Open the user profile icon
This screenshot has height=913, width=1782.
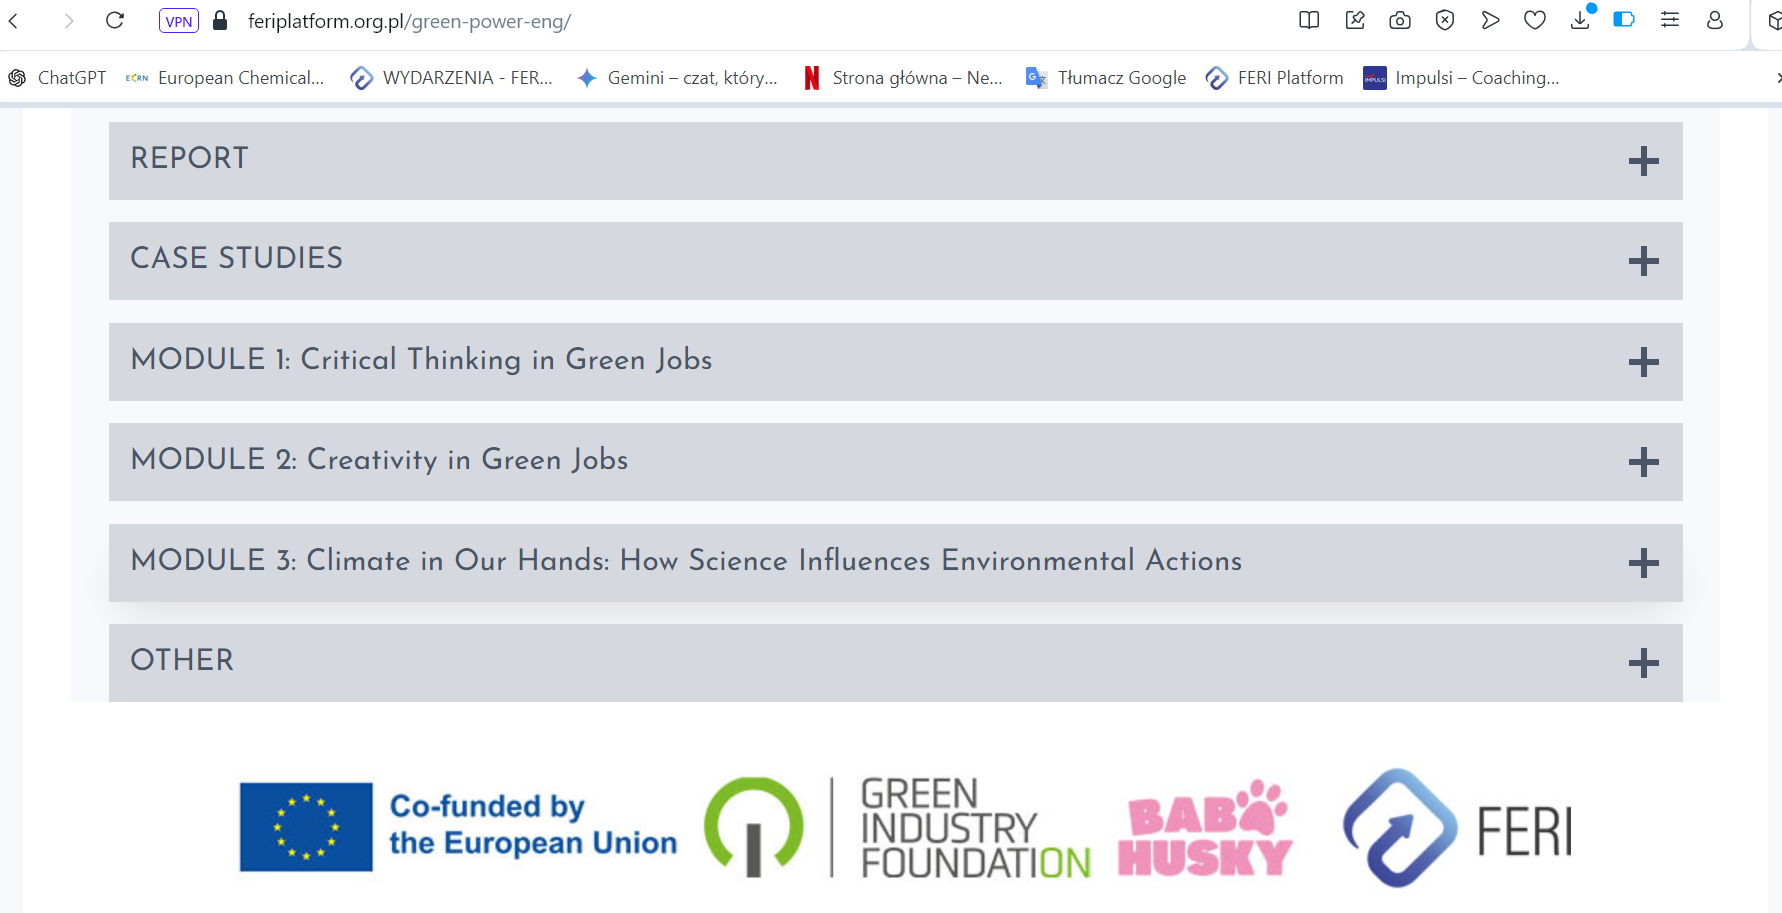click(x=1715, y=21)
